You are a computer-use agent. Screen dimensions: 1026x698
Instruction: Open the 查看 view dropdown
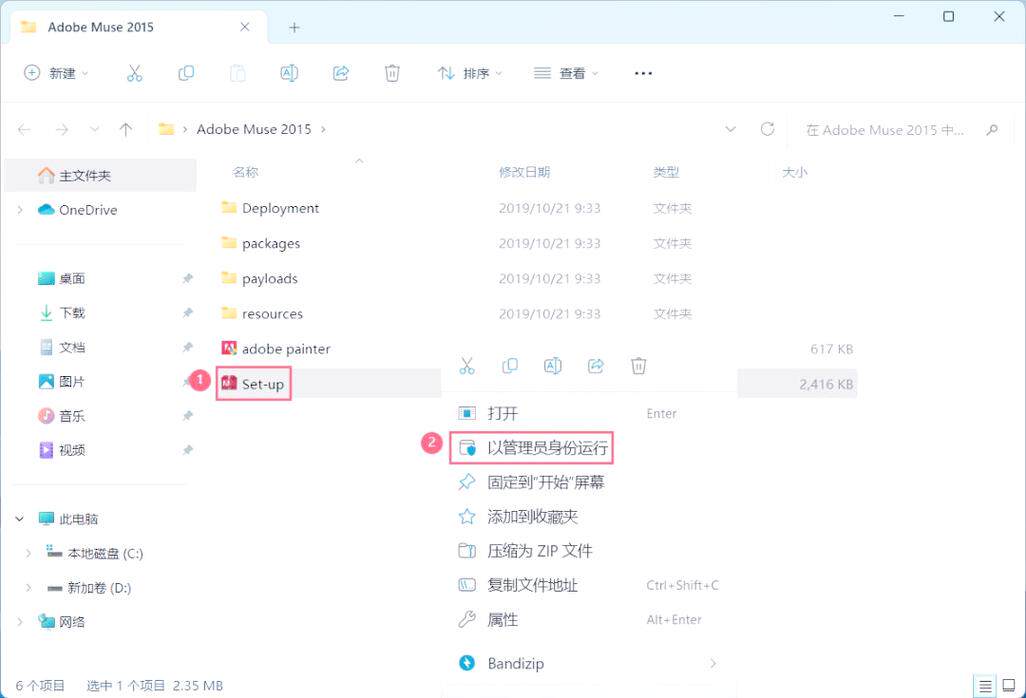pyautogui.click(x=566, y=73)
